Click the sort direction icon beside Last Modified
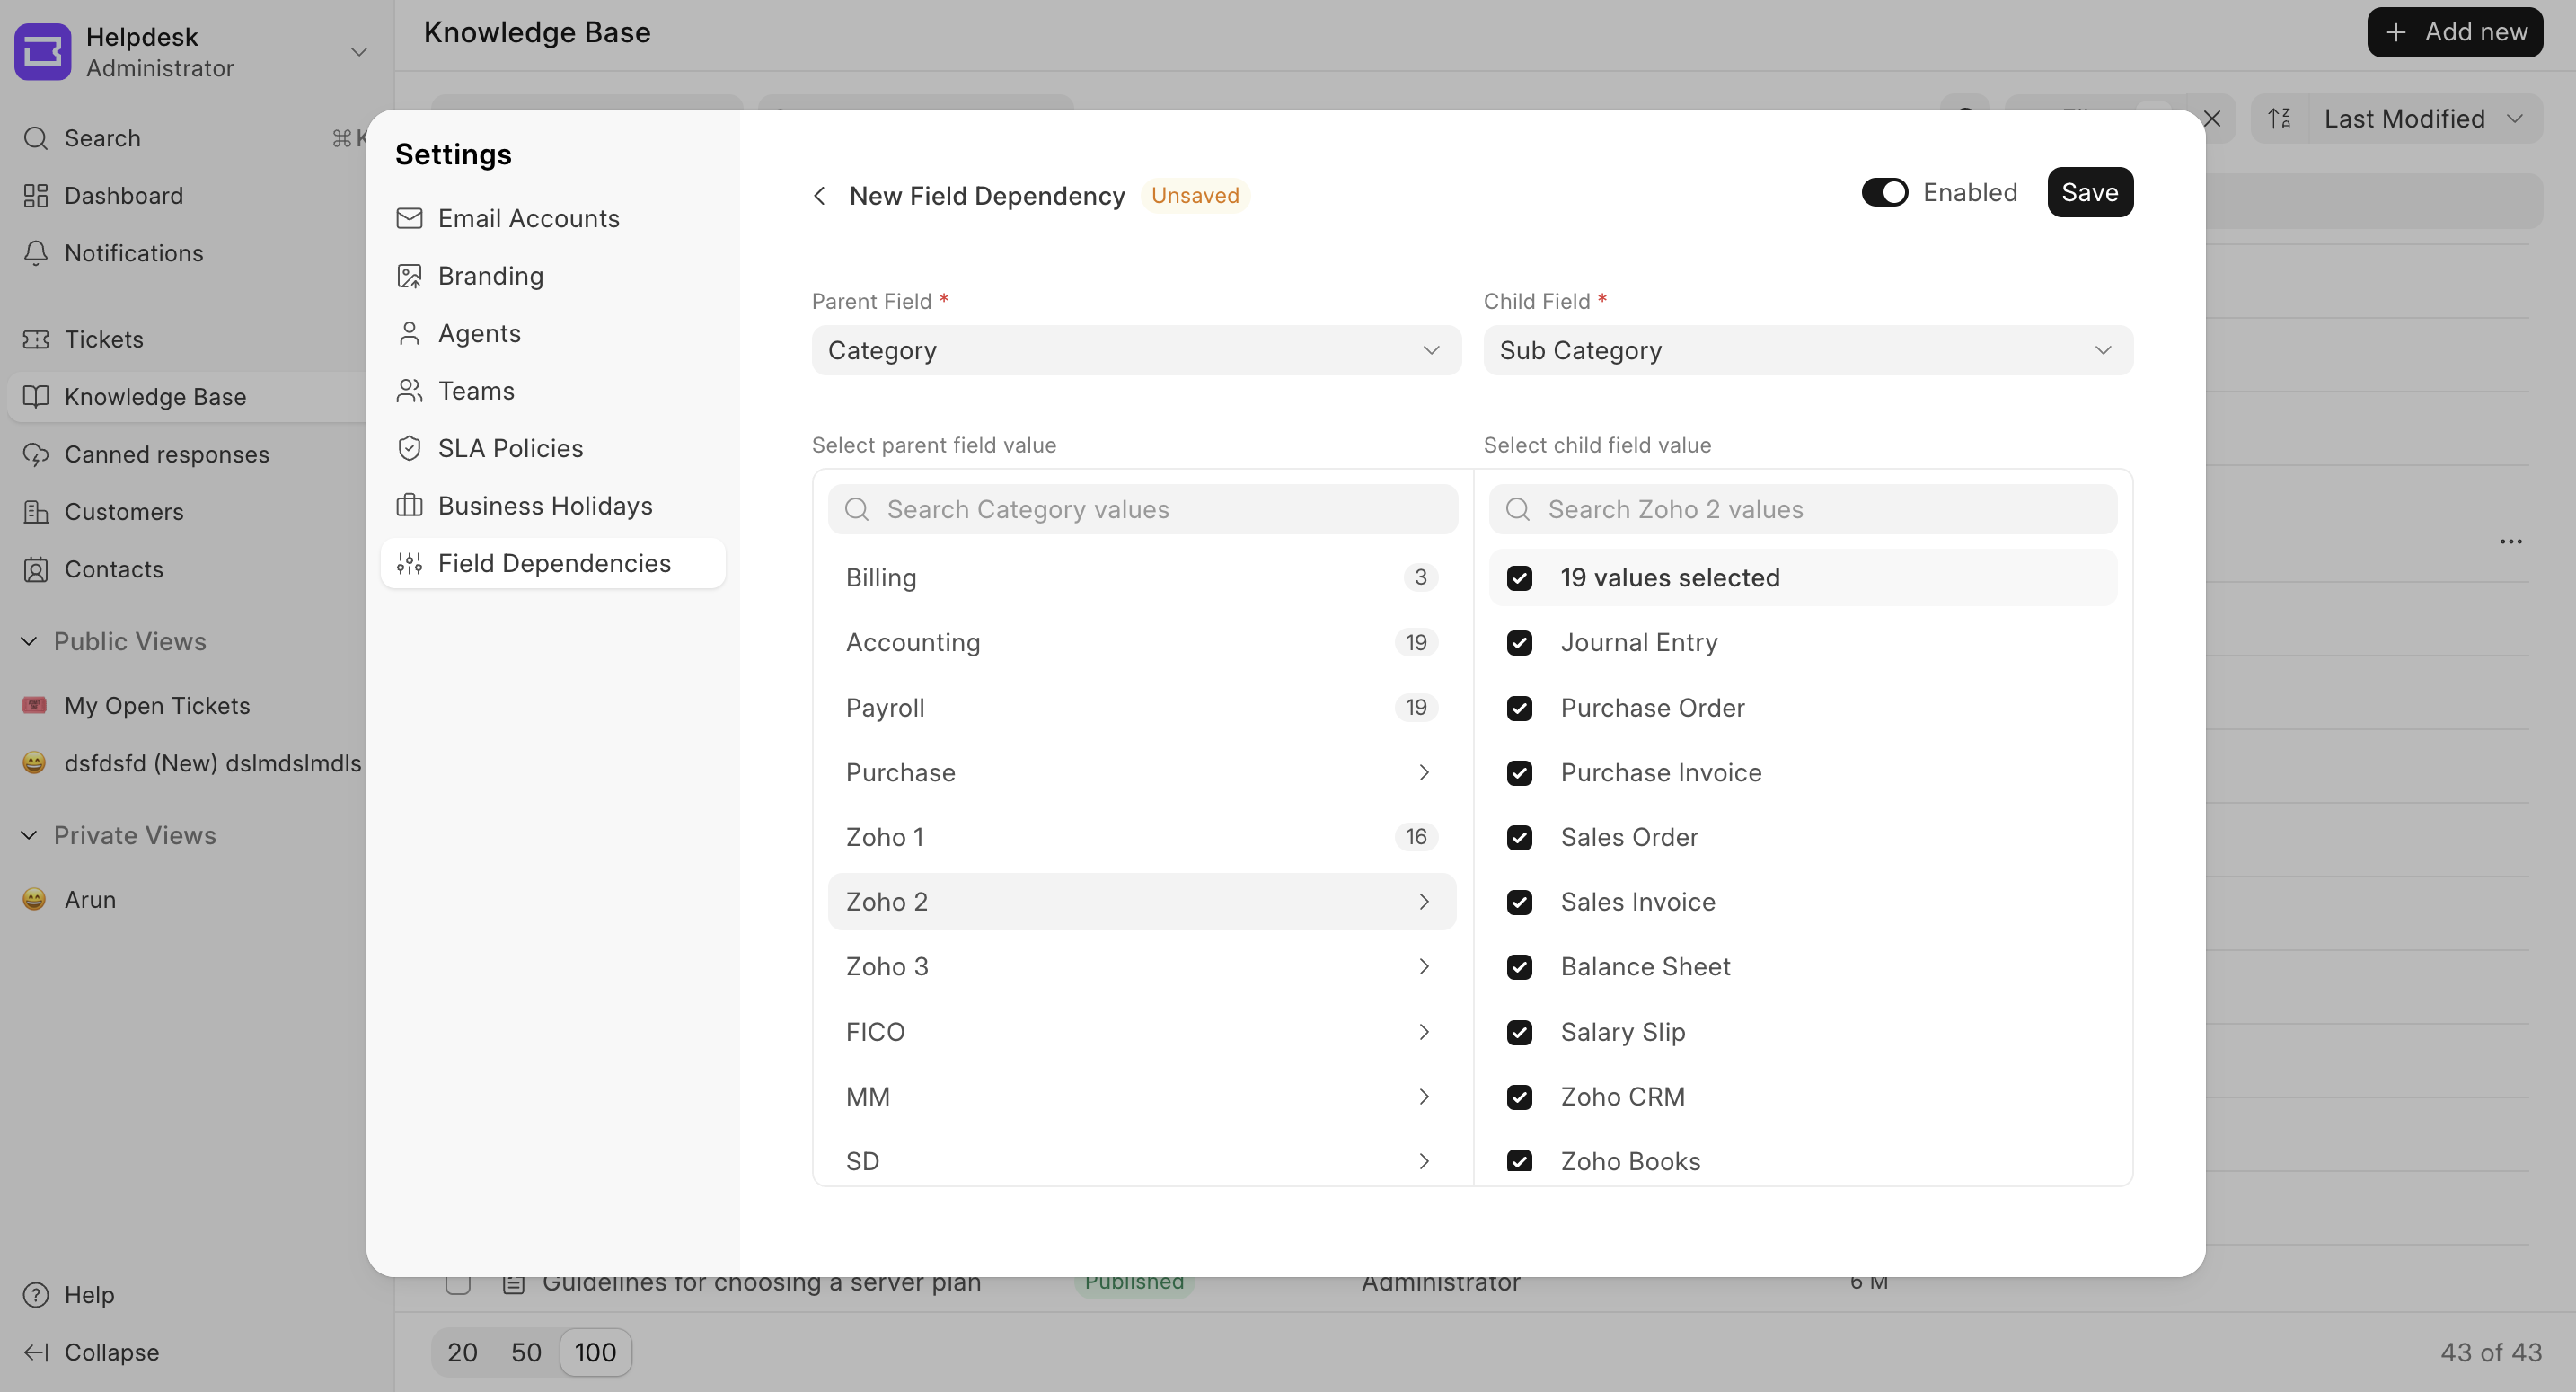Screen dimensions: 2576x1392 click(2279, 119)
